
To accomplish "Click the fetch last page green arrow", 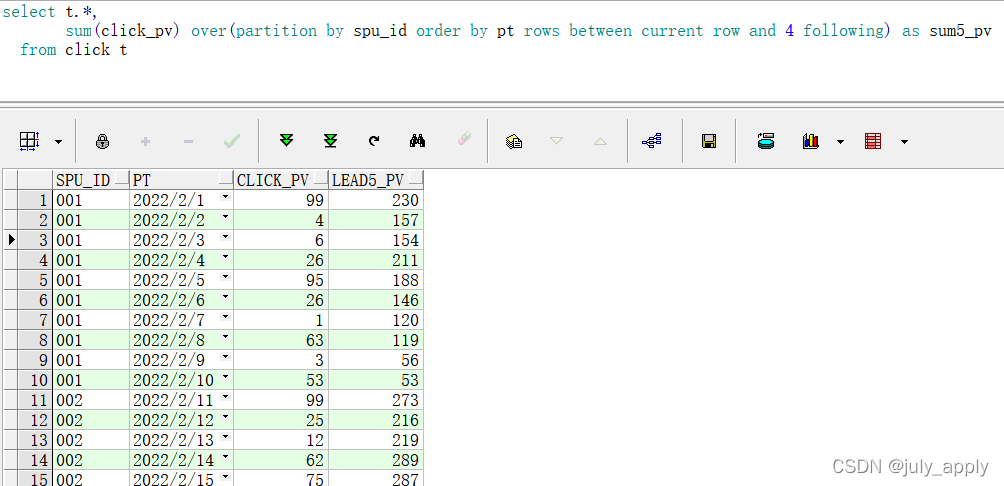I will pyautogui.click(x=330, y=141).
